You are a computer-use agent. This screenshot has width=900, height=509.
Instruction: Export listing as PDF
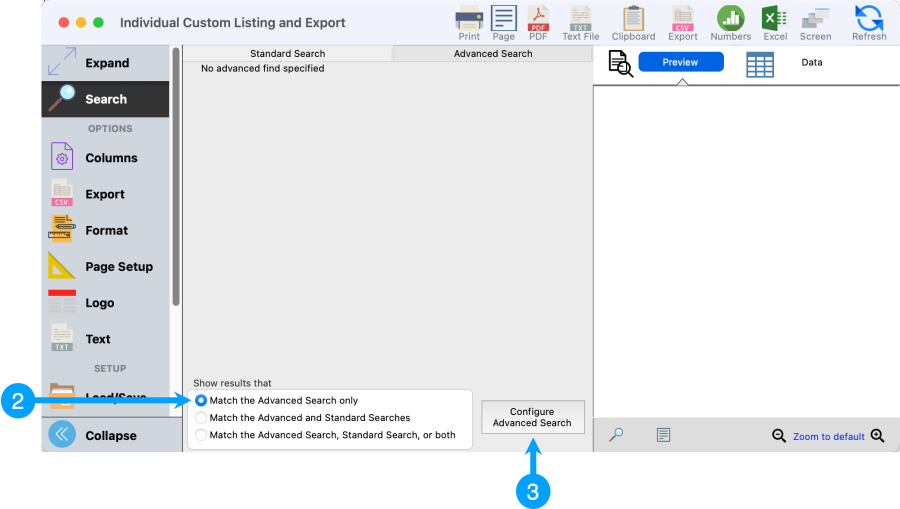(x=538, y=21)
